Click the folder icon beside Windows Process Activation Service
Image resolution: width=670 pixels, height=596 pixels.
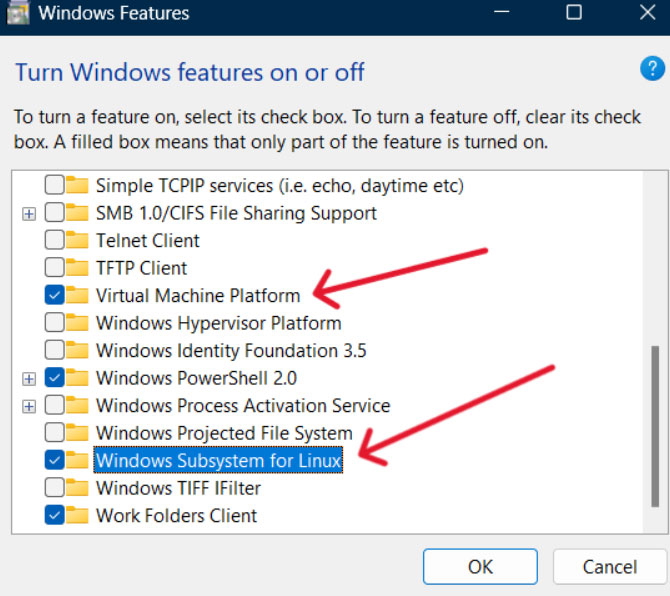click(77, 405)
